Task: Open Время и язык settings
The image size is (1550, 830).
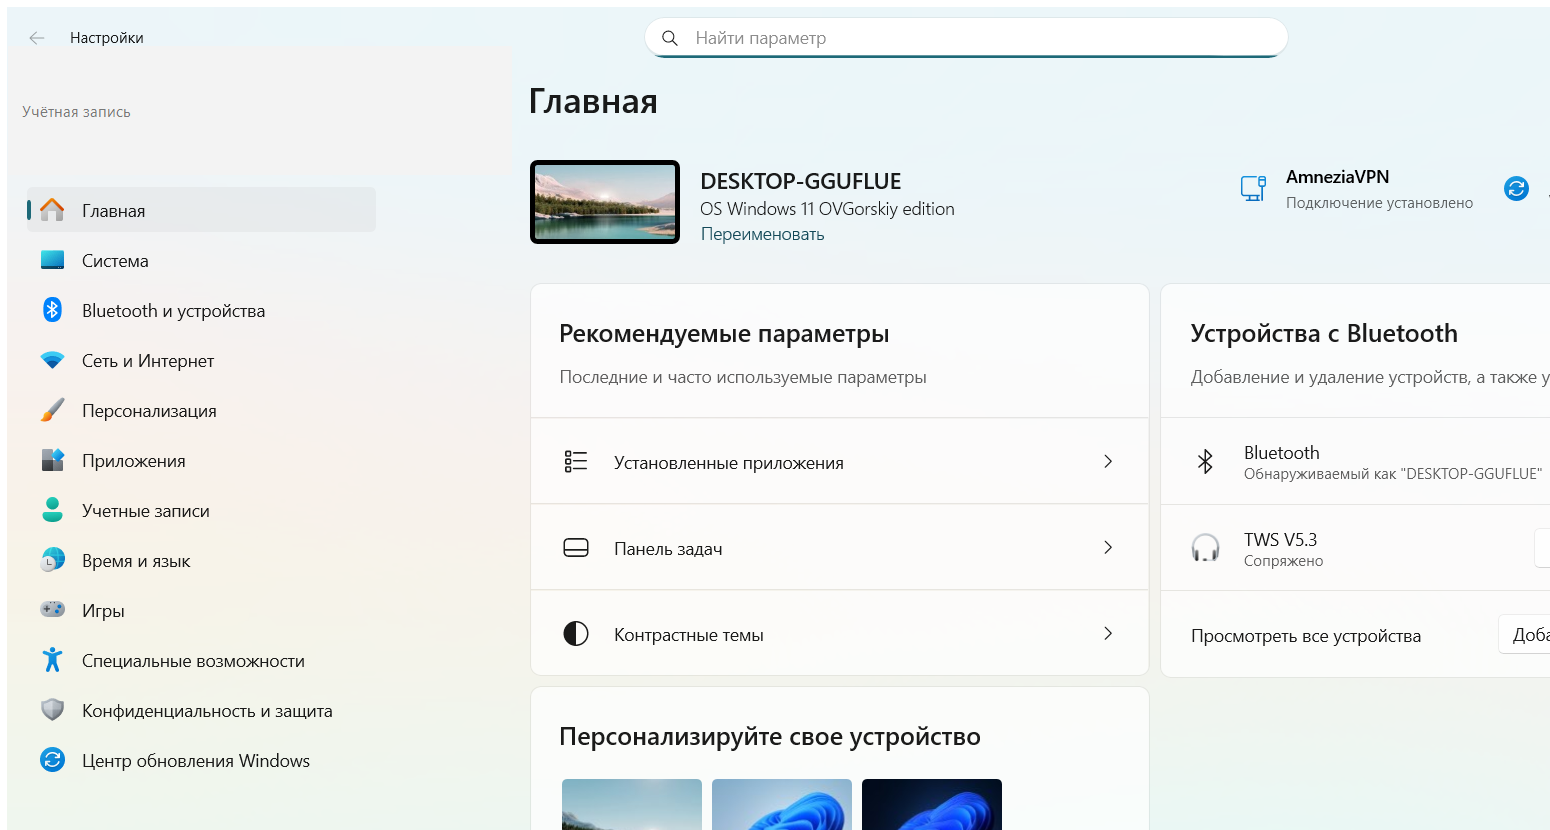Action: tap(201, 560)
